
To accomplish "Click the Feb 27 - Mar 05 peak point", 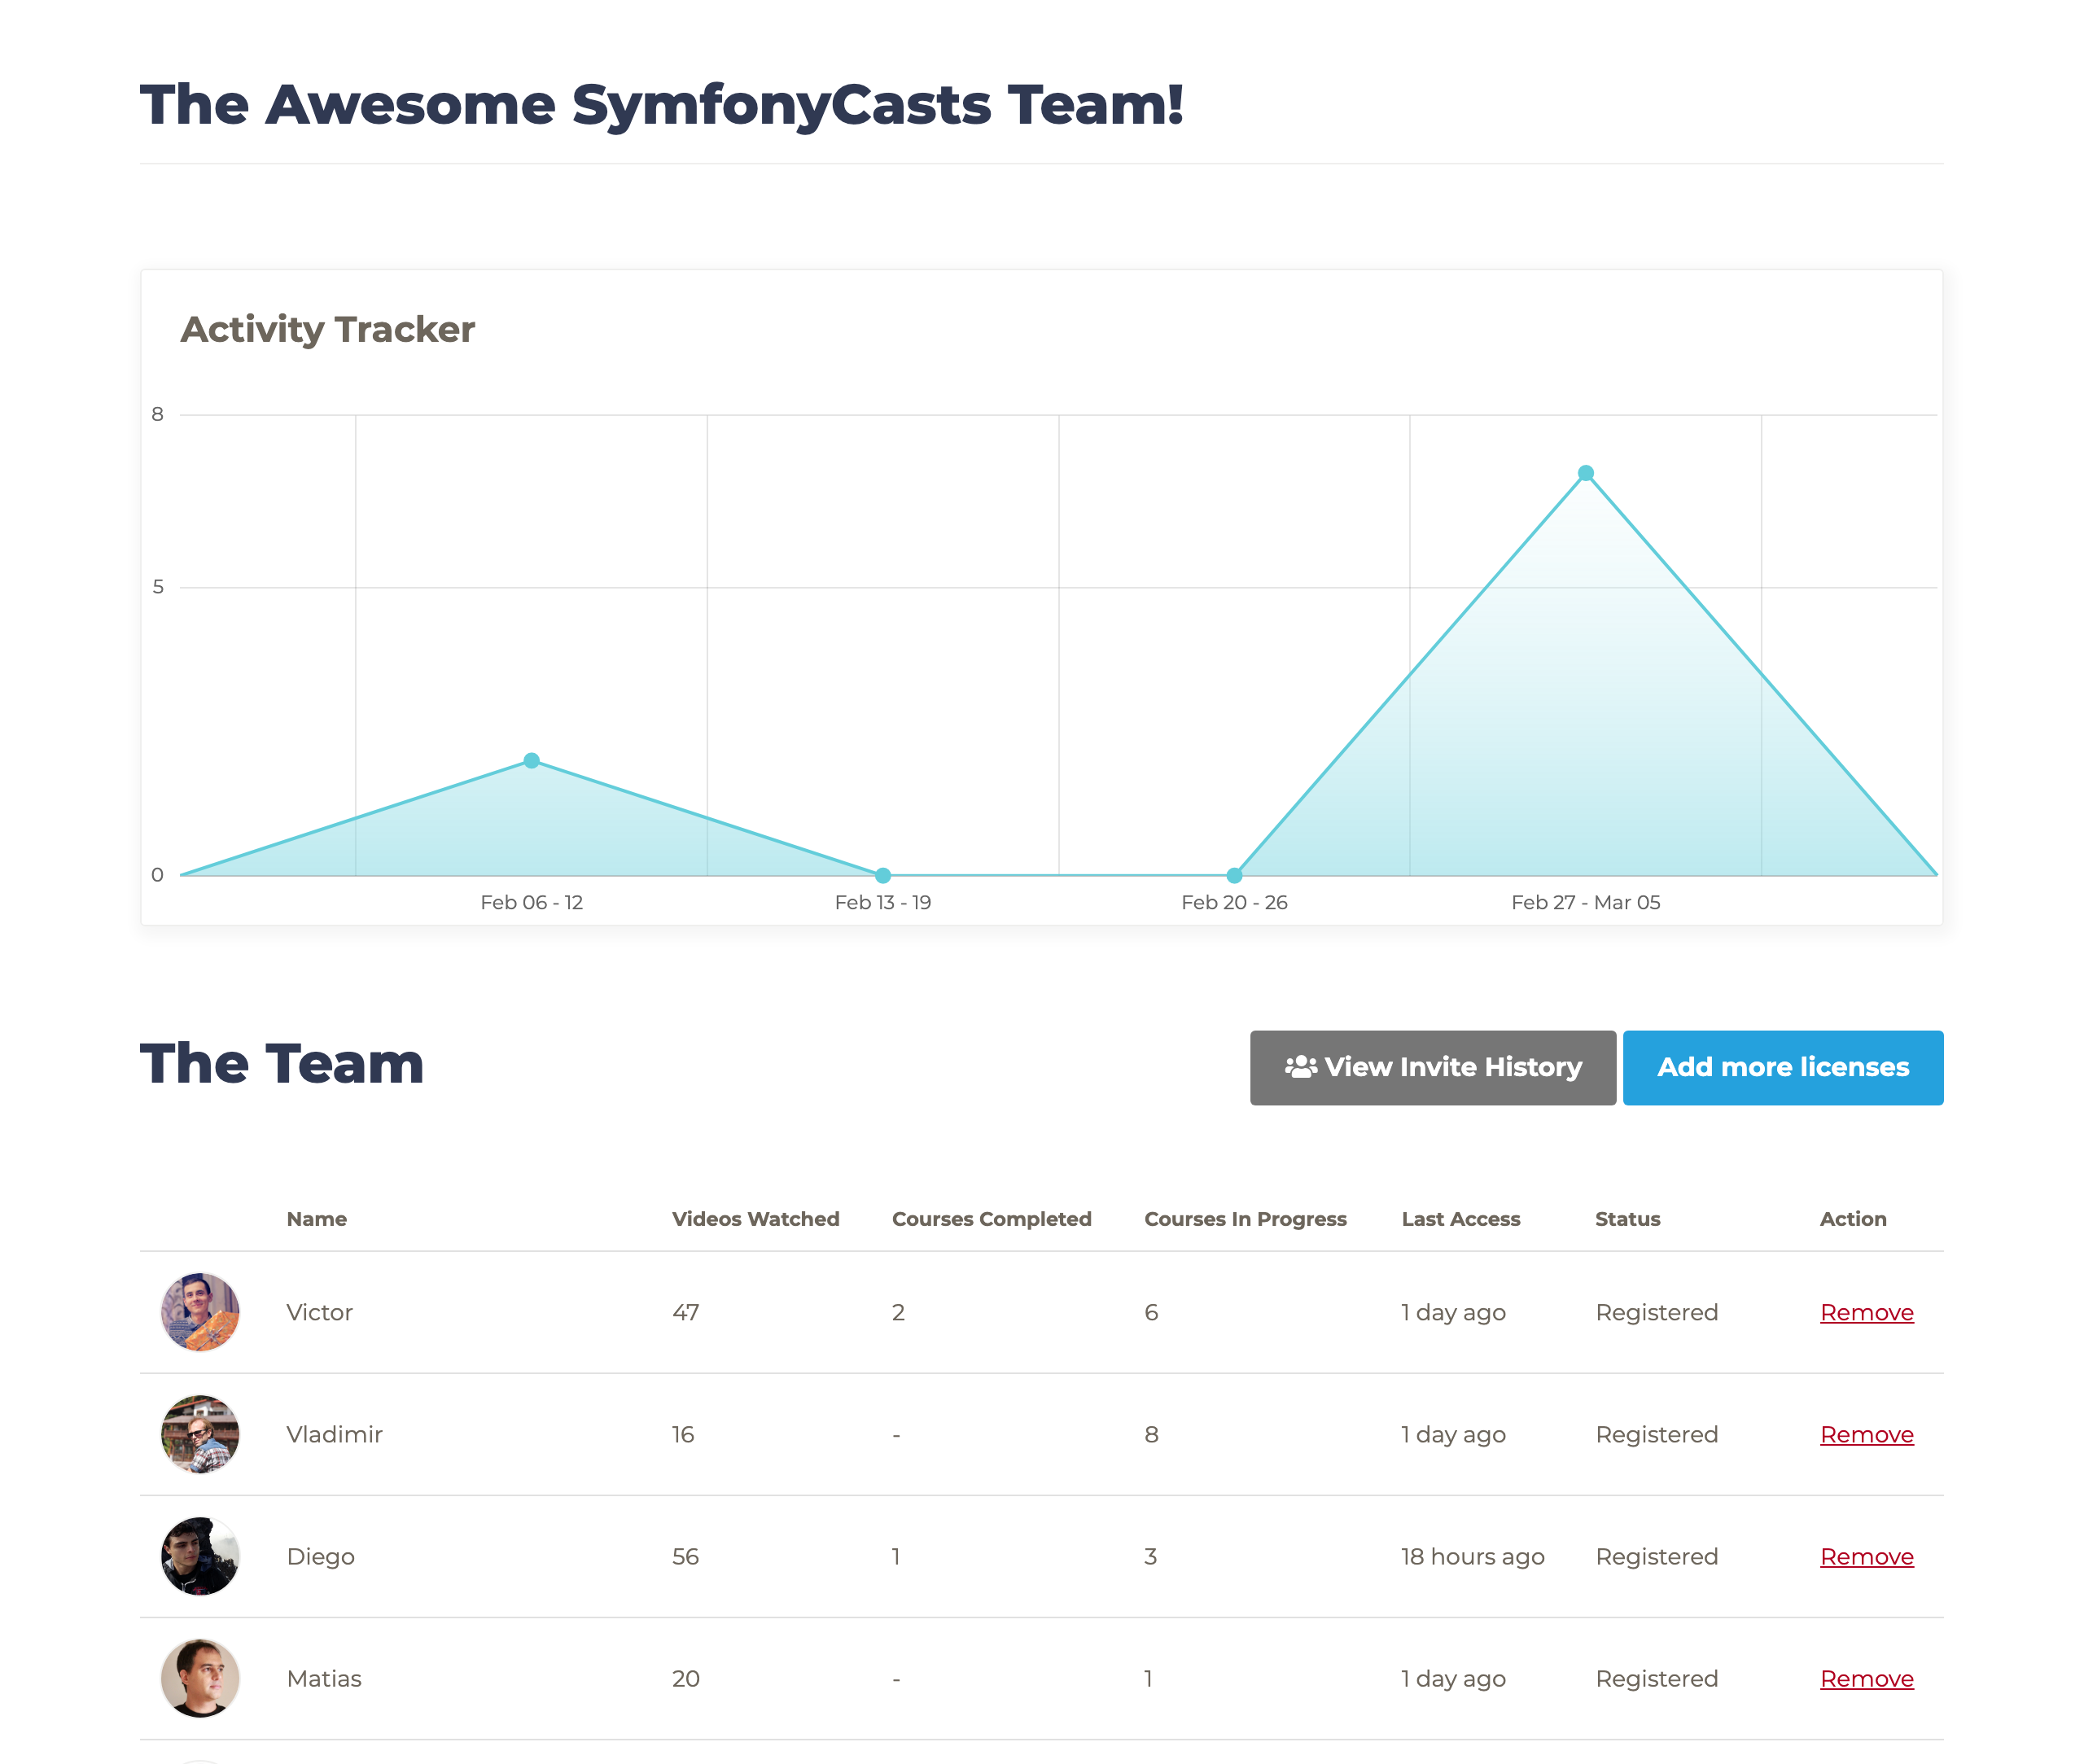I will (x=1586, y=473).
